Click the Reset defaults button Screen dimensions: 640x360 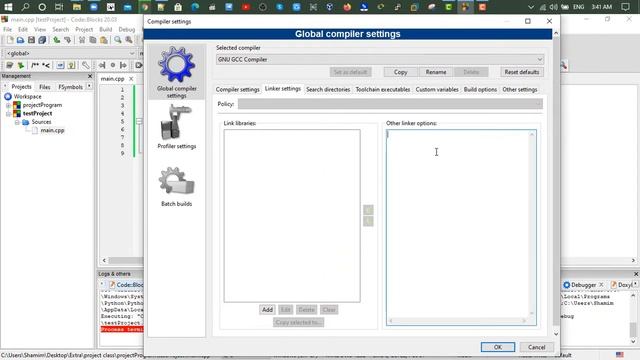pos(522,72)
